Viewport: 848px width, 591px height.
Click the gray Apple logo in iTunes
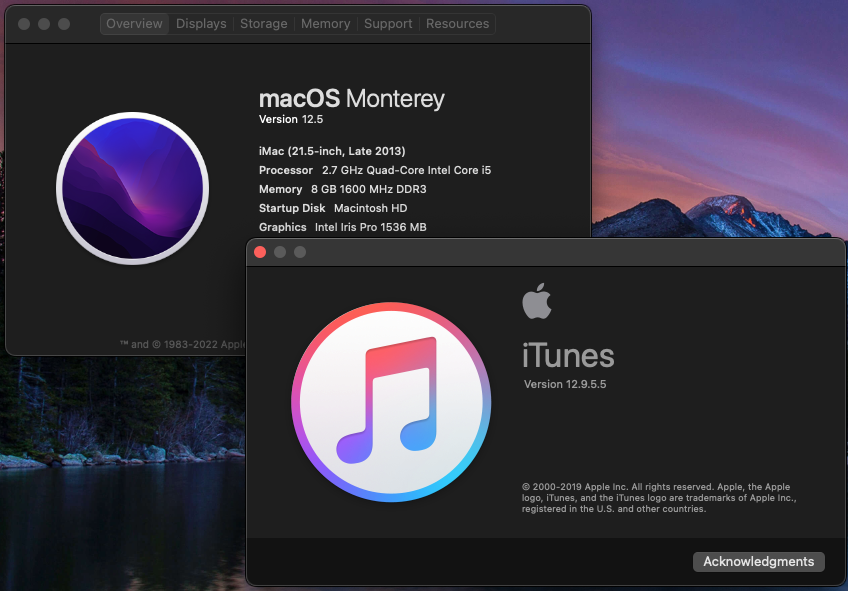tap(537, 301)
